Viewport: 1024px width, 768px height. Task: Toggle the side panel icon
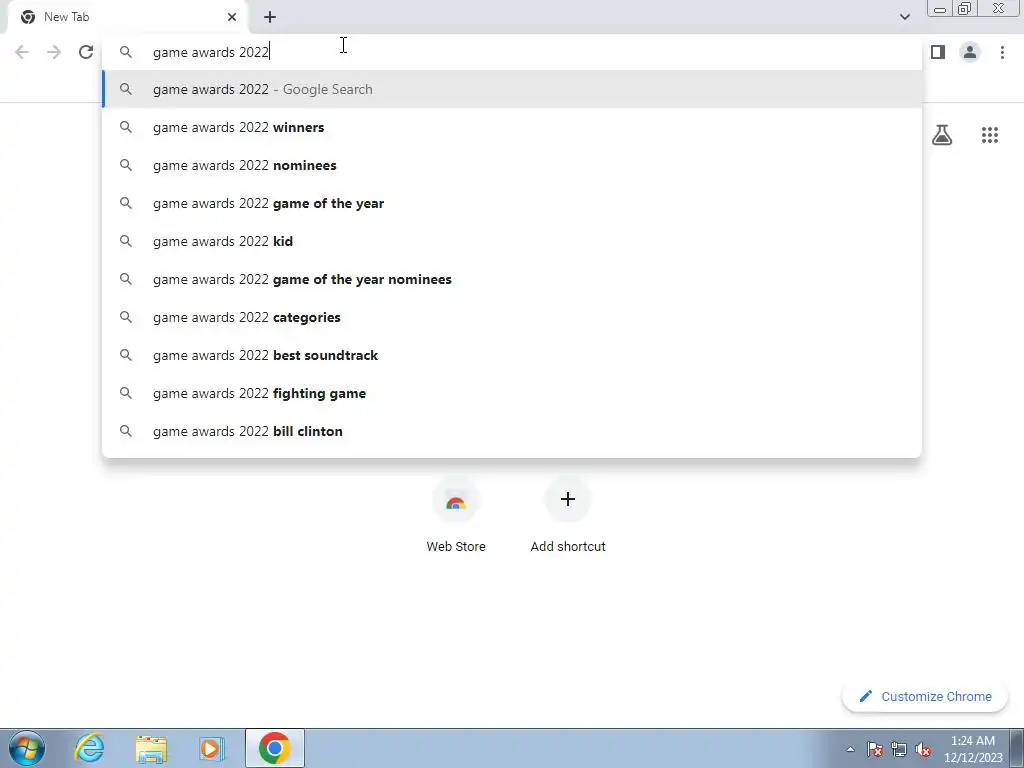pyautogui.click(x=938, y=52)
